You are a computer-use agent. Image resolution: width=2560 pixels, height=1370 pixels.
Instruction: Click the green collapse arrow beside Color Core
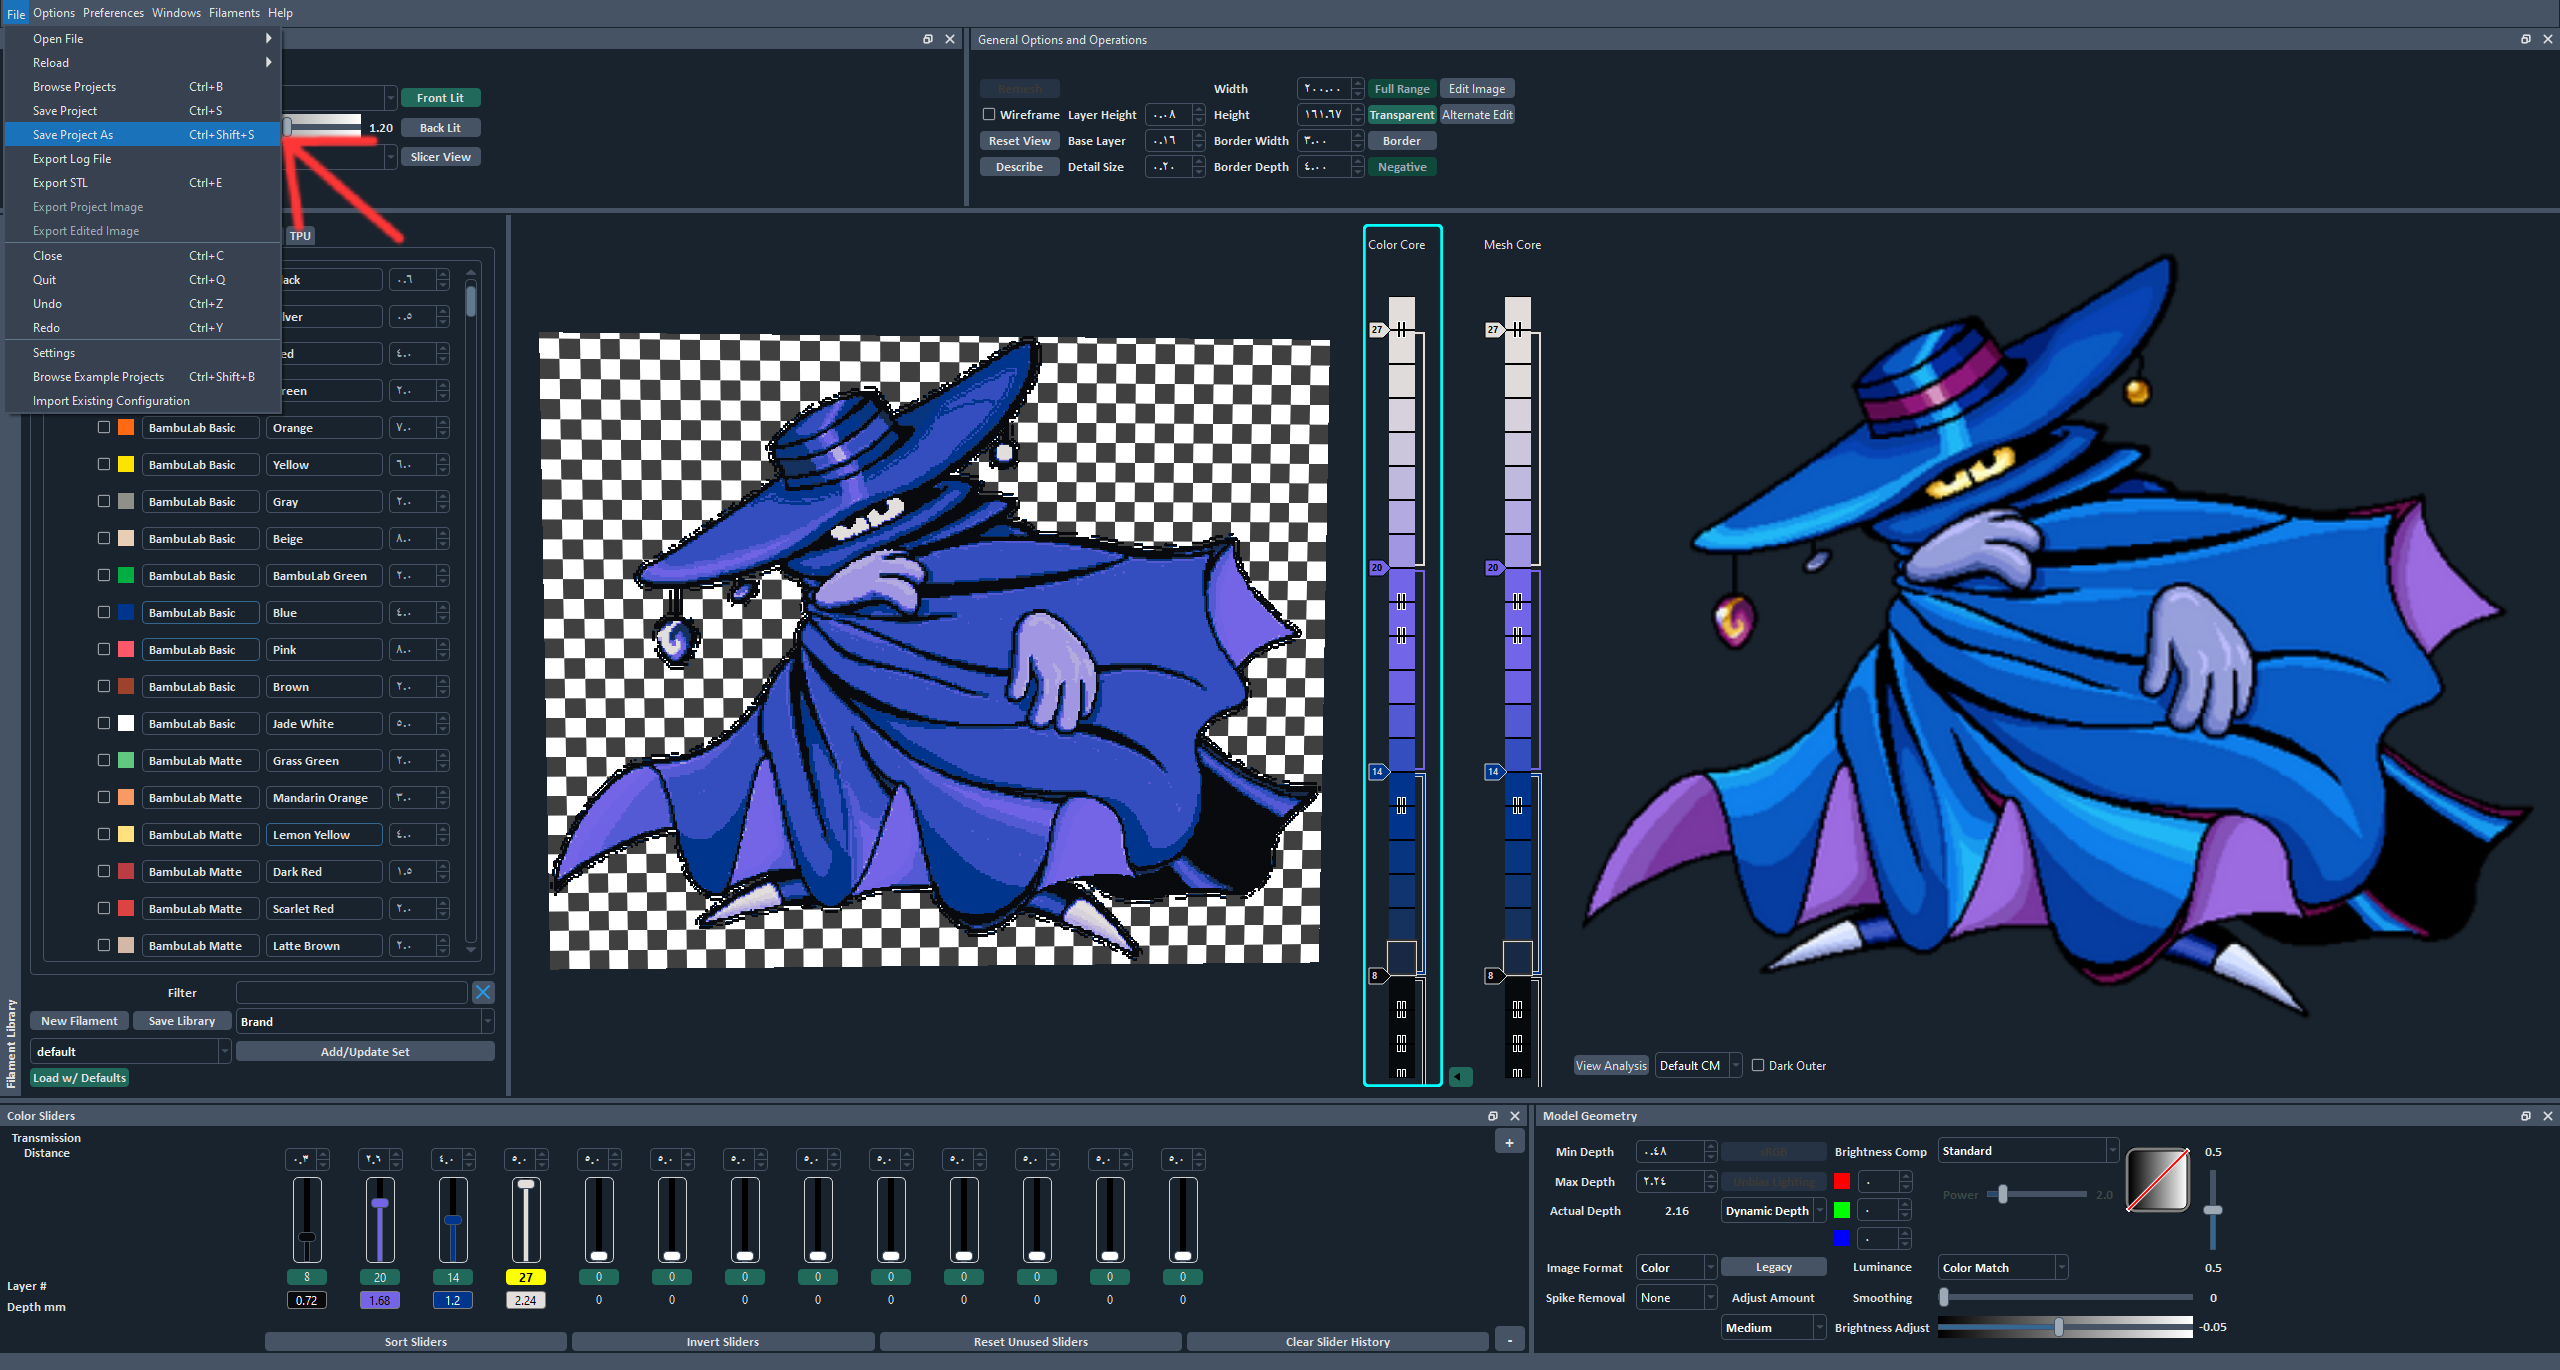(x=1460, y=1076)
